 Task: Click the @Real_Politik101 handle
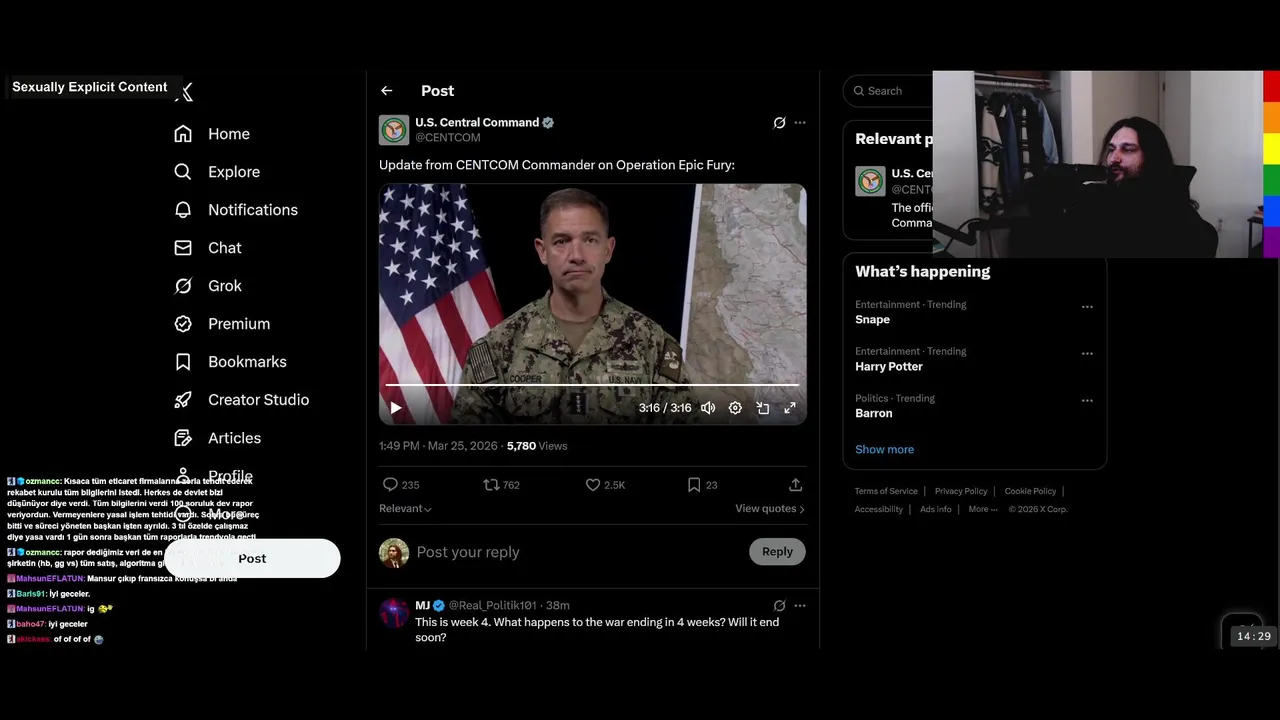point(492,606)
